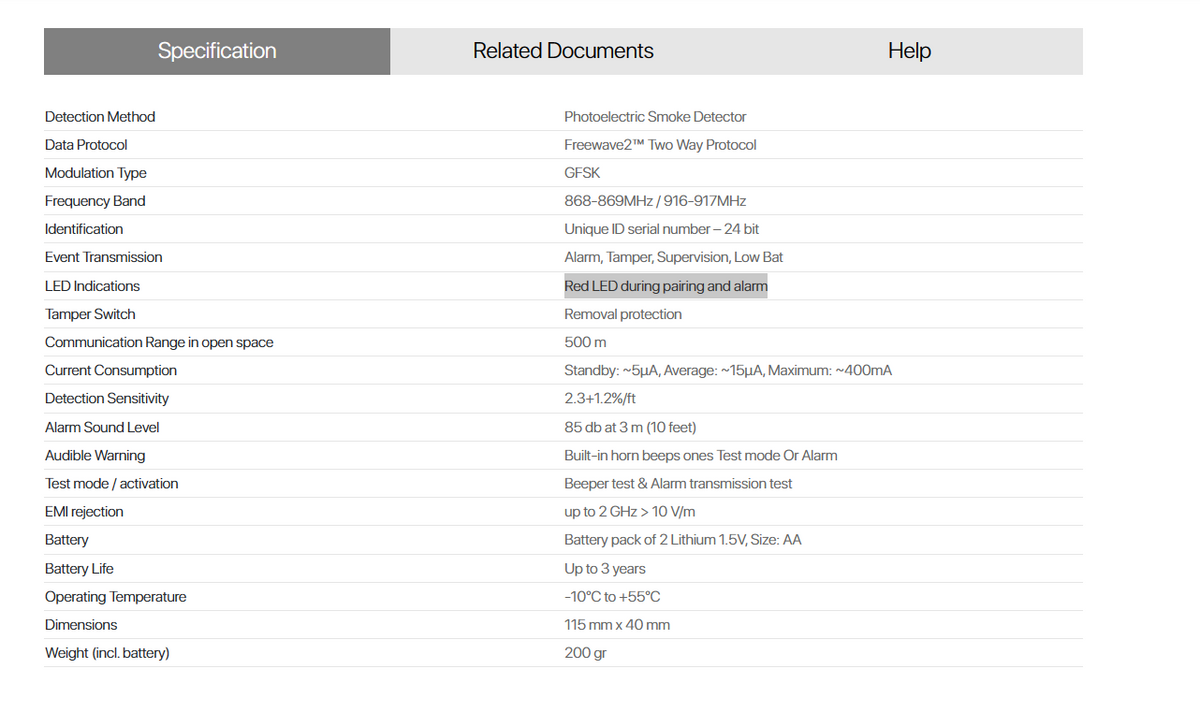Select the Photoelectric Smoke Detector value
Screen dimensions: 1200x727
[x=655, y=117]
